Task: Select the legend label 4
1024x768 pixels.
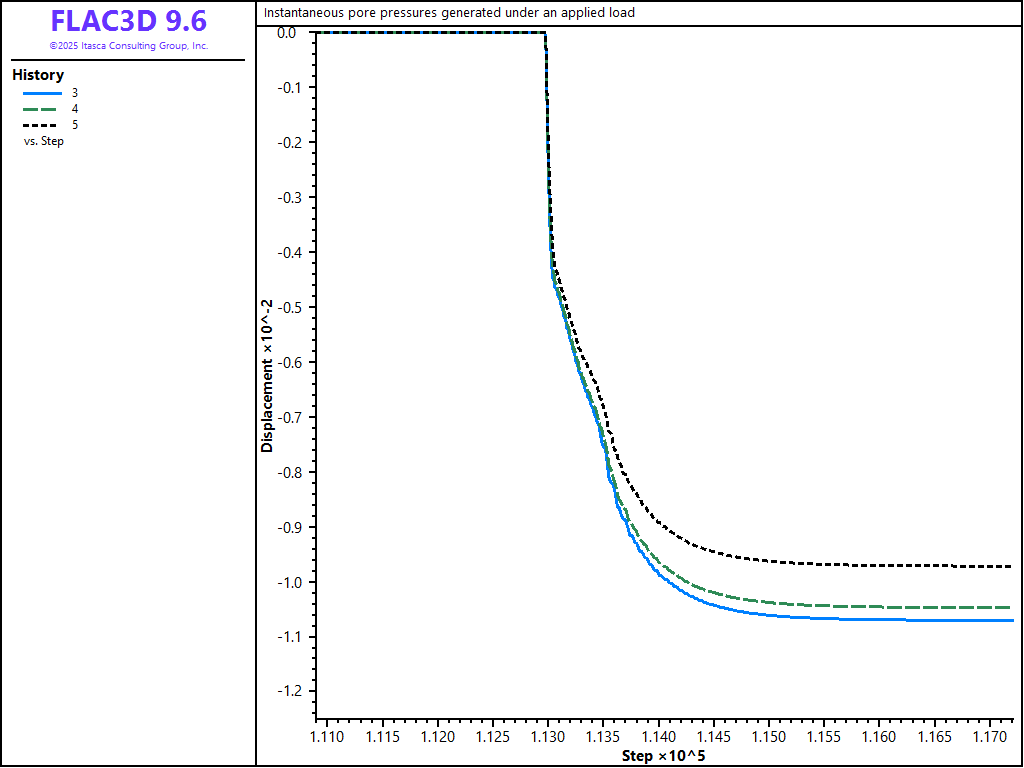Action: (x=75, y=109)
